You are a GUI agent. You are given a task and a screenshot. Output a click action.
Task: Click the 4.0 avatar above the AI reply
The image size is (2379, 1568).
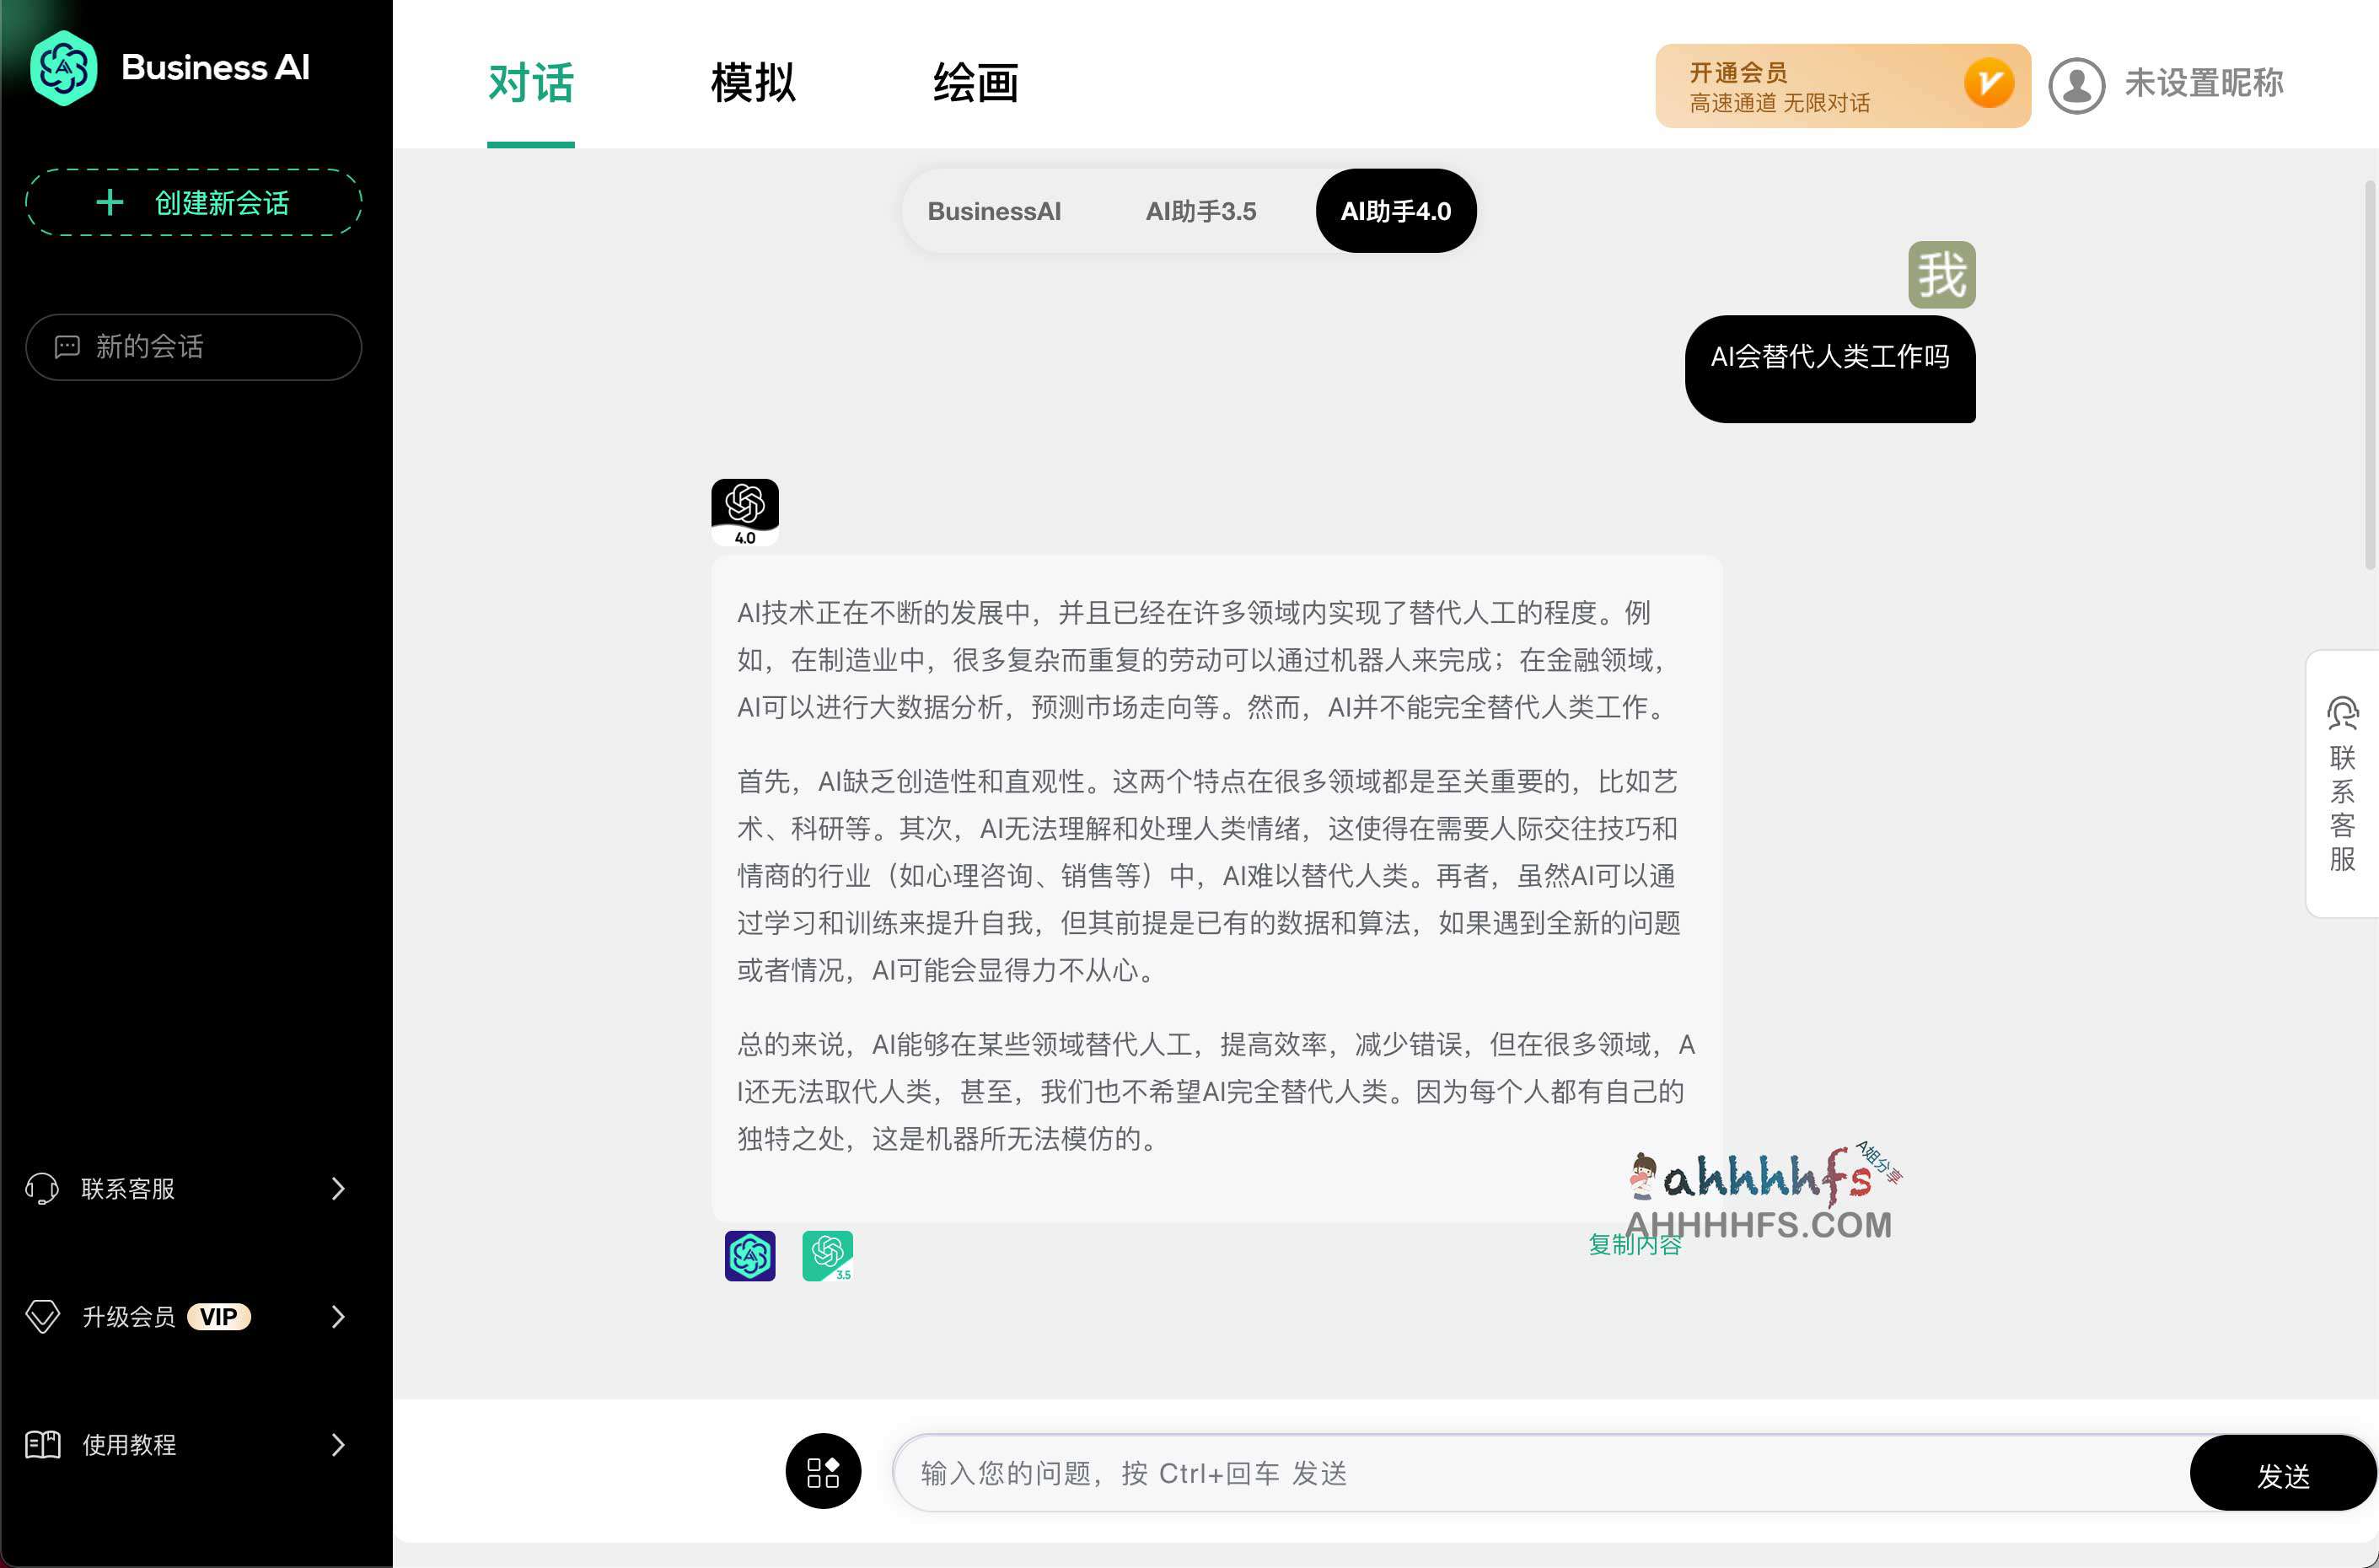click(744, 508)
